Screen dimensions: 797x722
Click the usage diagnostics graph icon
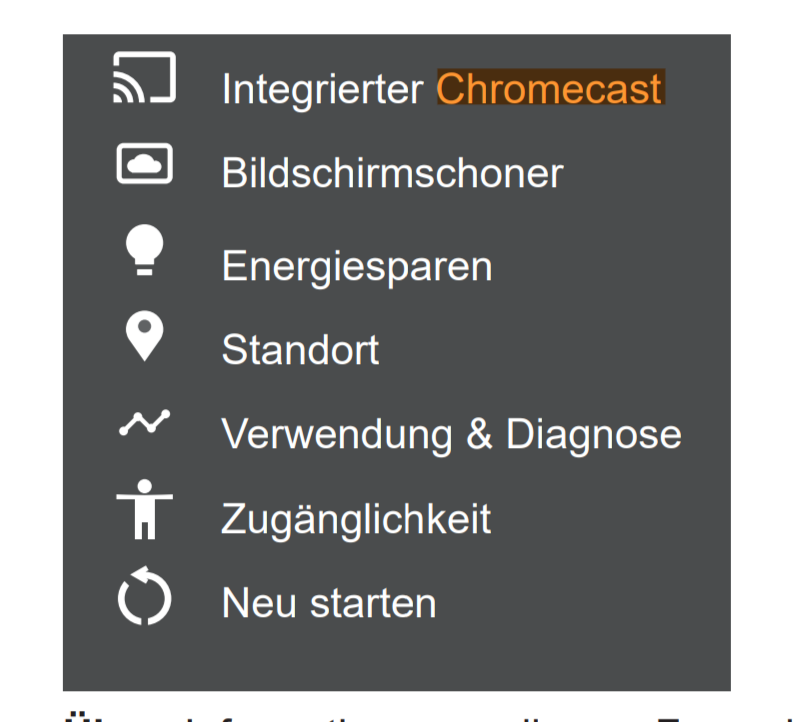(144, 423)
